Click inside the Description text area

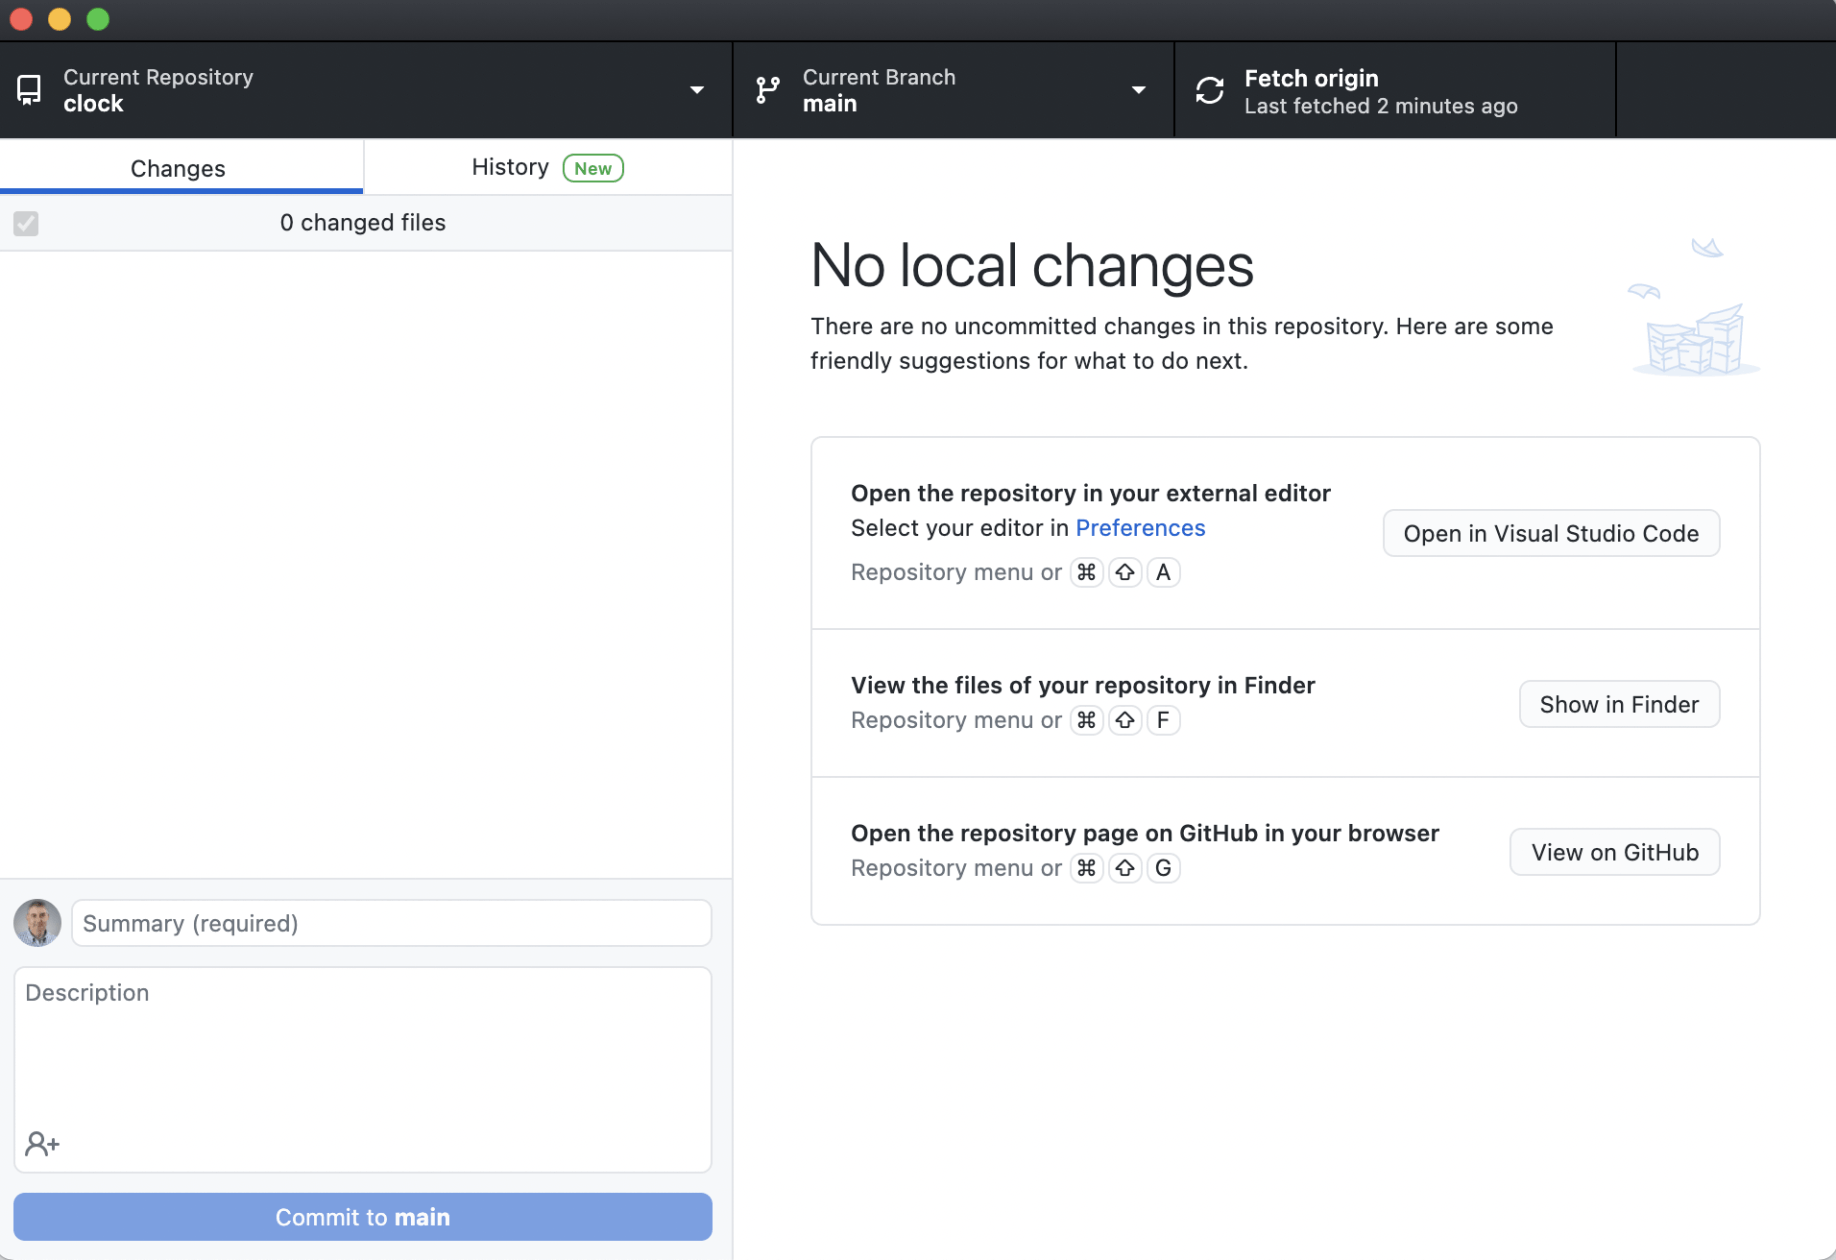pos(362,1050)
